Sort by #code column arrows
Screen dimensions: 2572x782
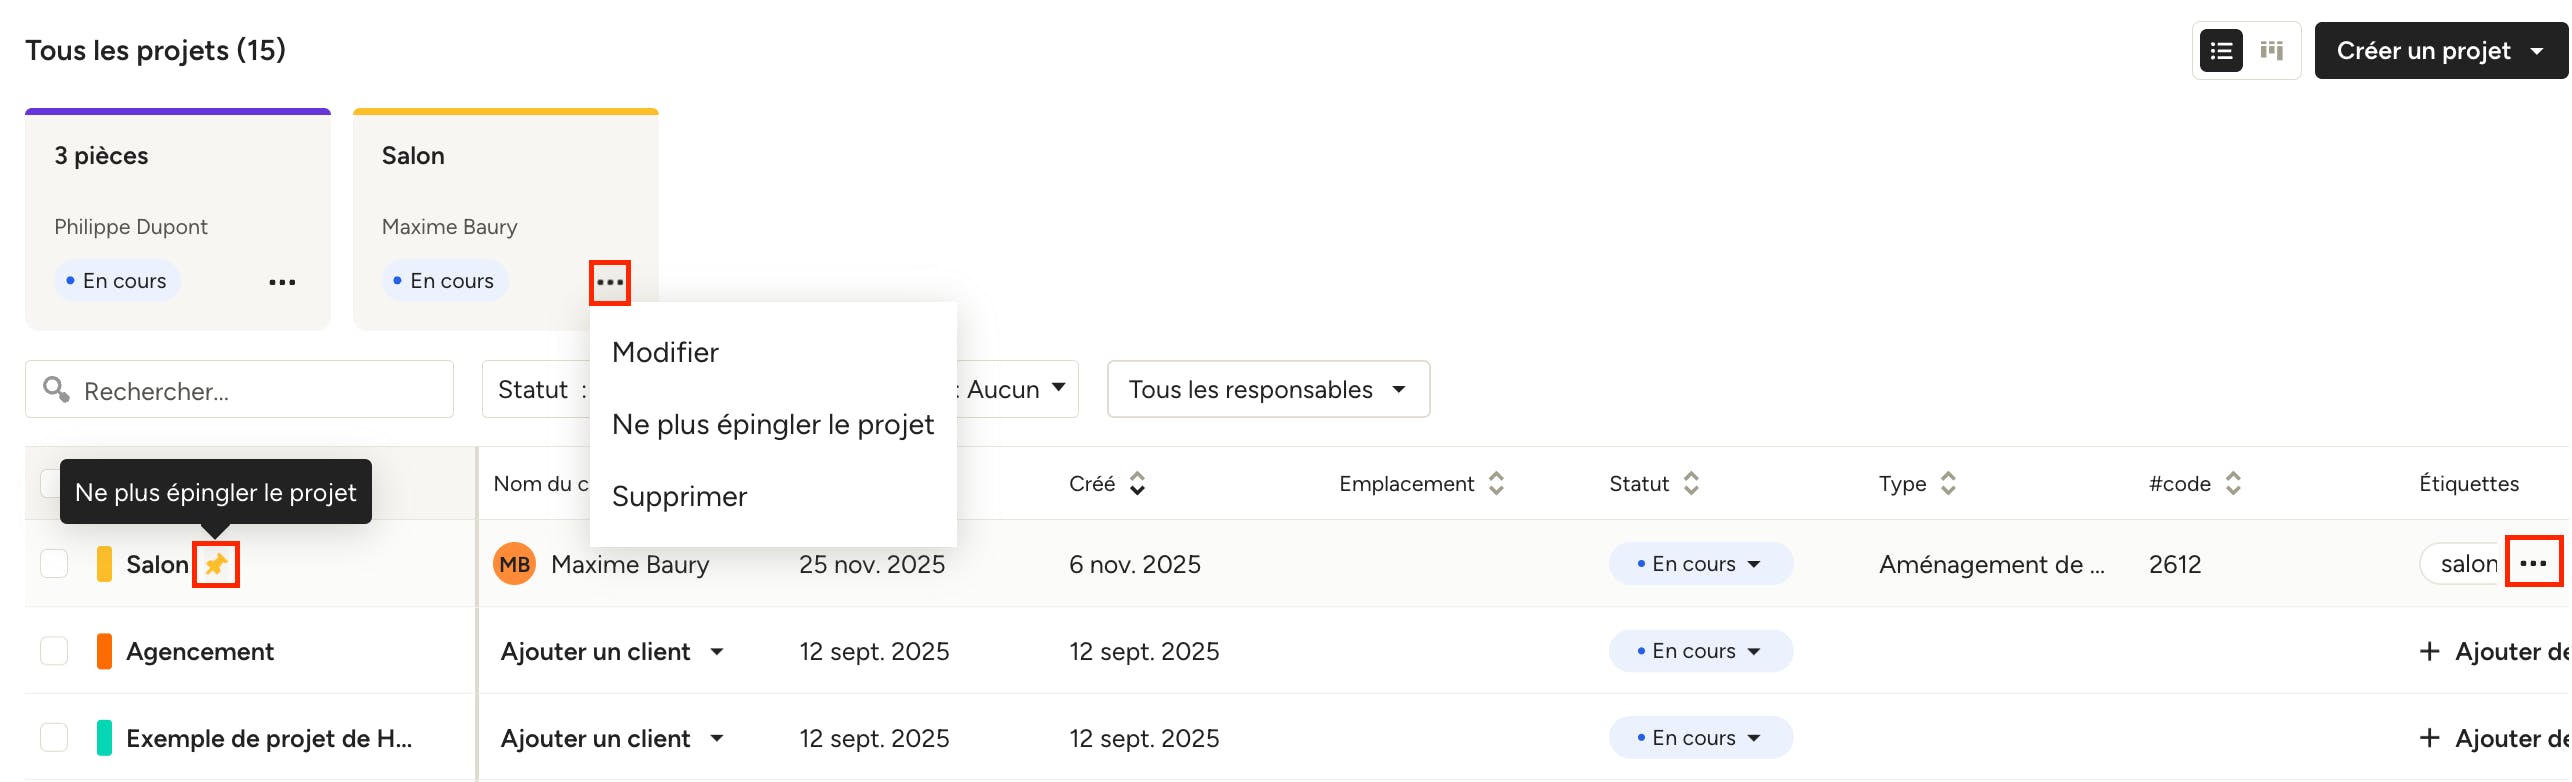[x=2233, y=484]
